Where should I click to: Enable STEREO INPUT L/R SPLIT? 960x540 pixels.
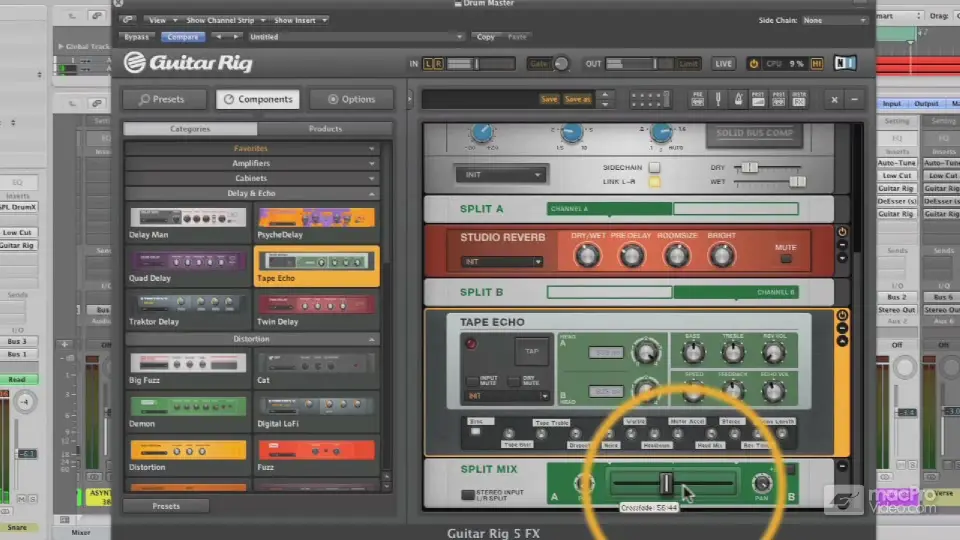(467, 495)
